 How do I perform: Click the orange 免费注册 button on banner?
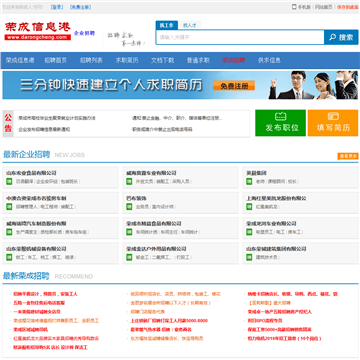coord(234,86)
